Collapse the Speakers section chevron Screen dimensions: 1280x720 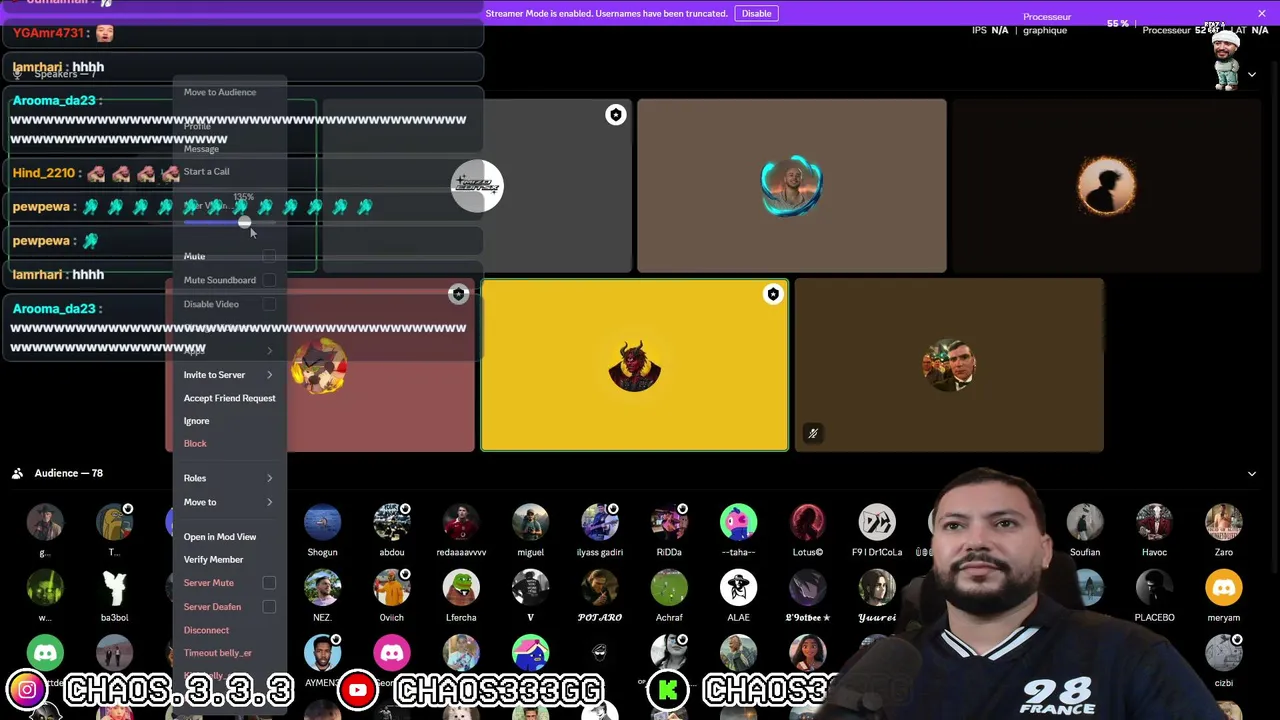(x=1251, y=75)
